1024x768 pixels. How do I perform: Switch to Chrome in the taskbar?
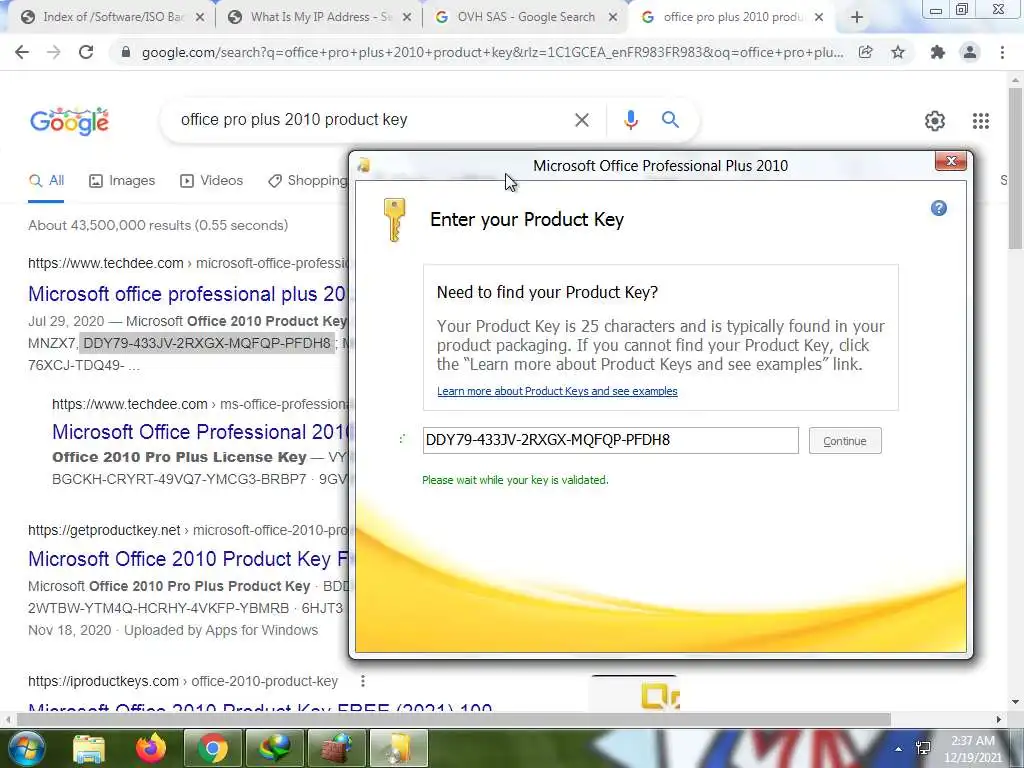pos(213,748)
